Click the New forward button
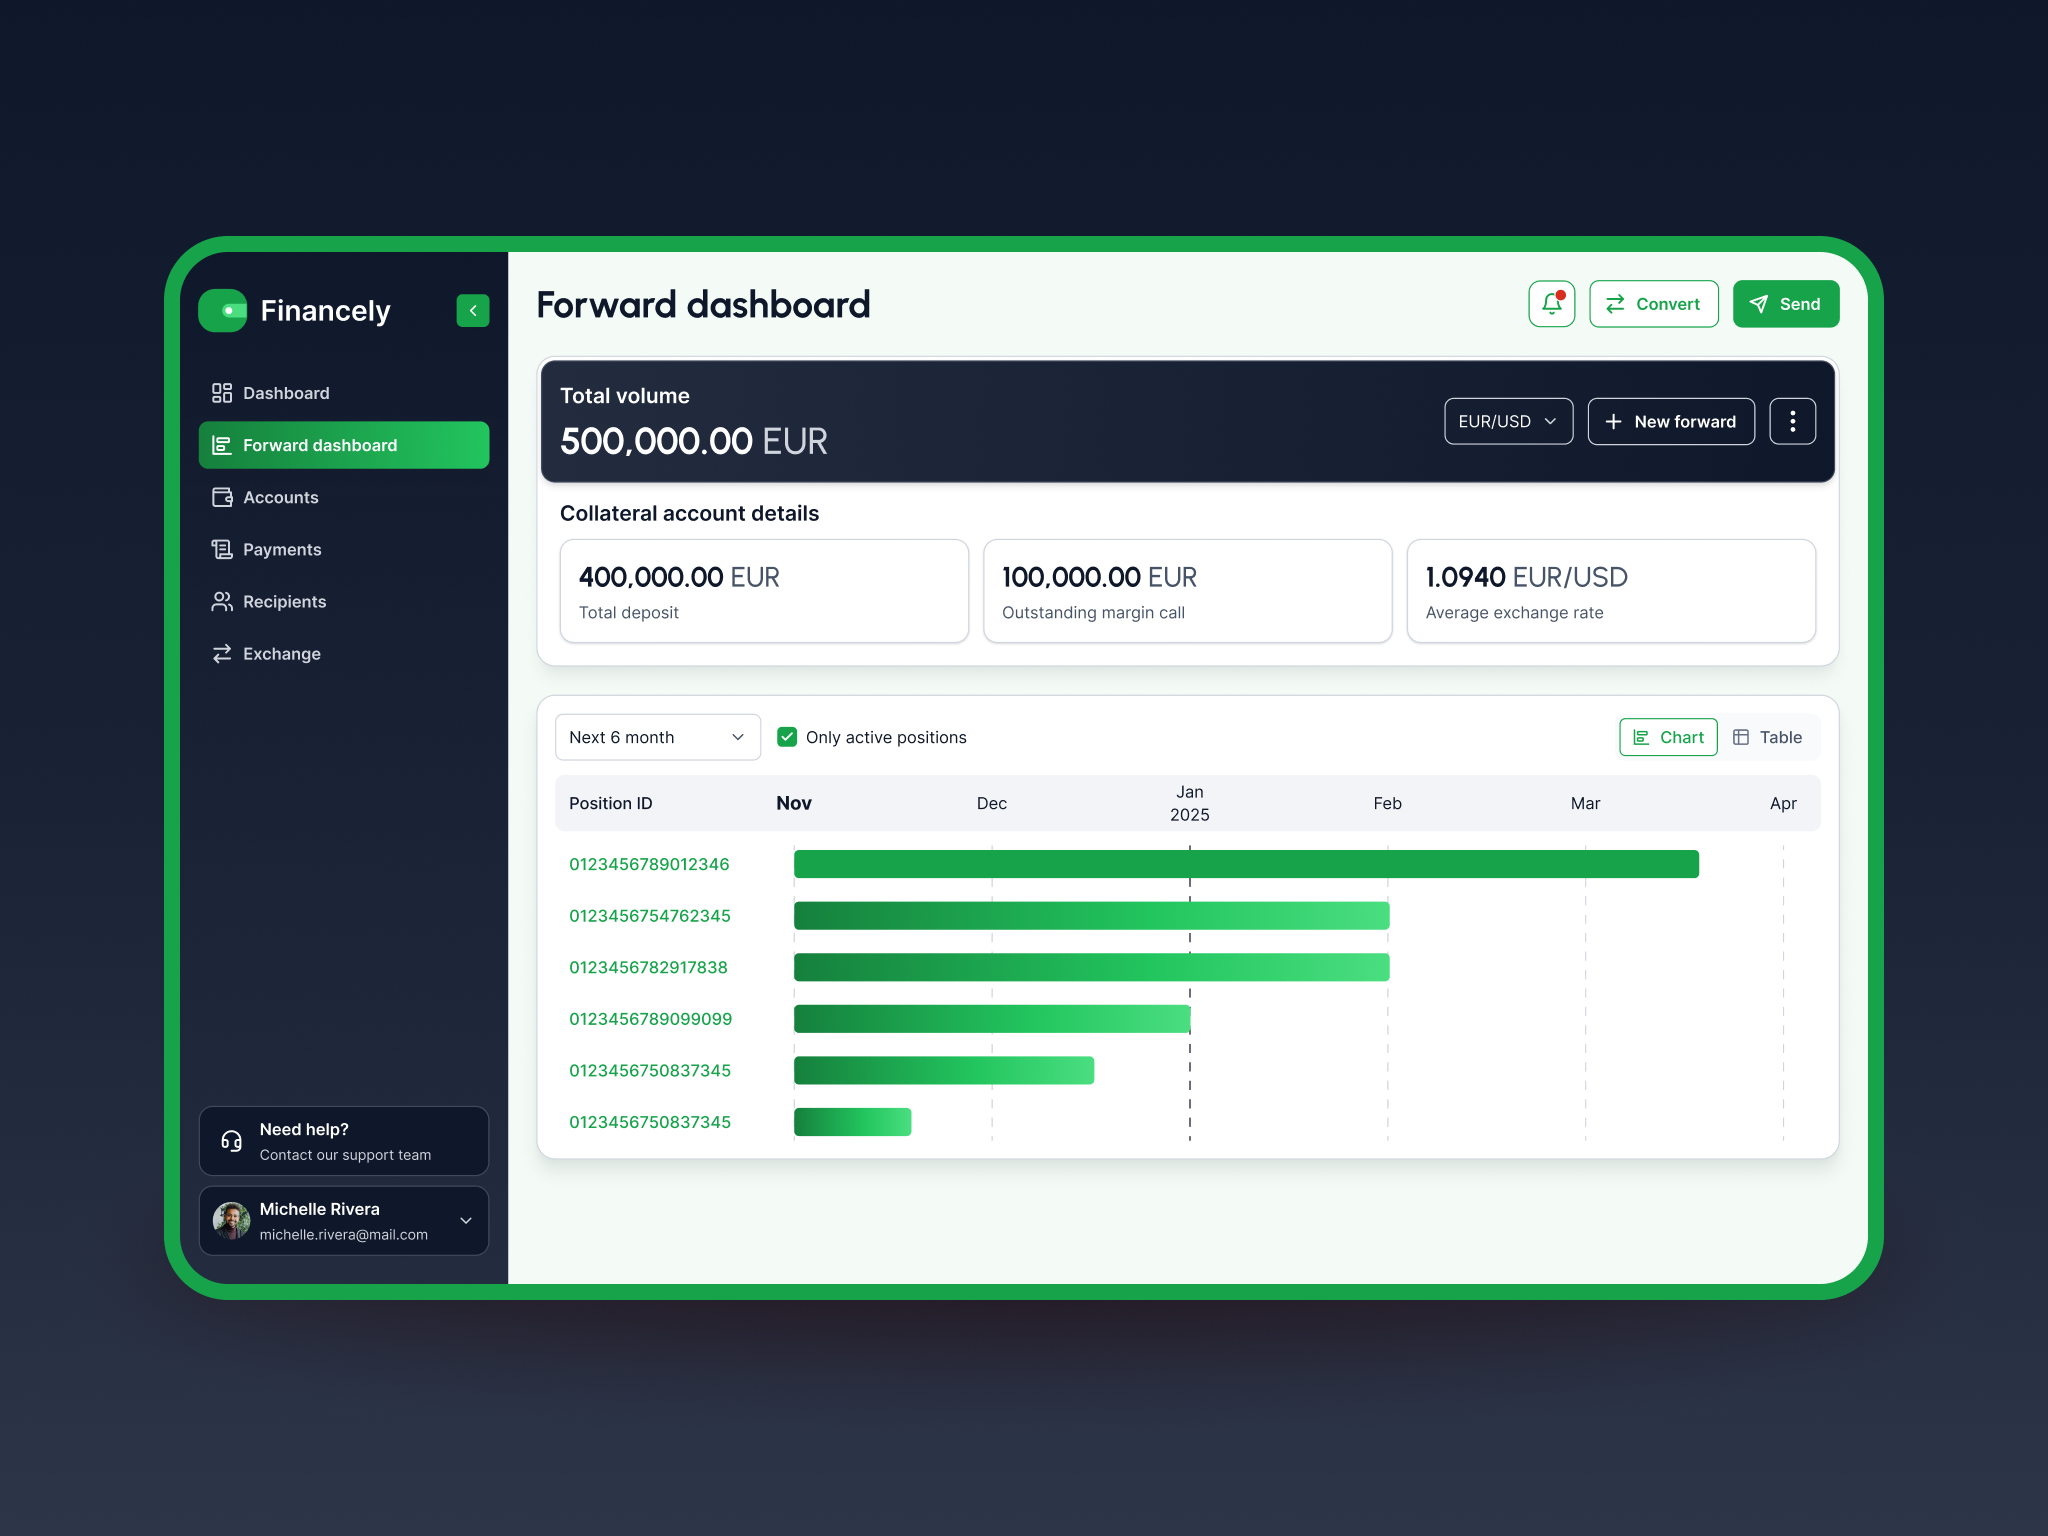Viewport: 2048px width, 1536px height. tap(1670, 421)
